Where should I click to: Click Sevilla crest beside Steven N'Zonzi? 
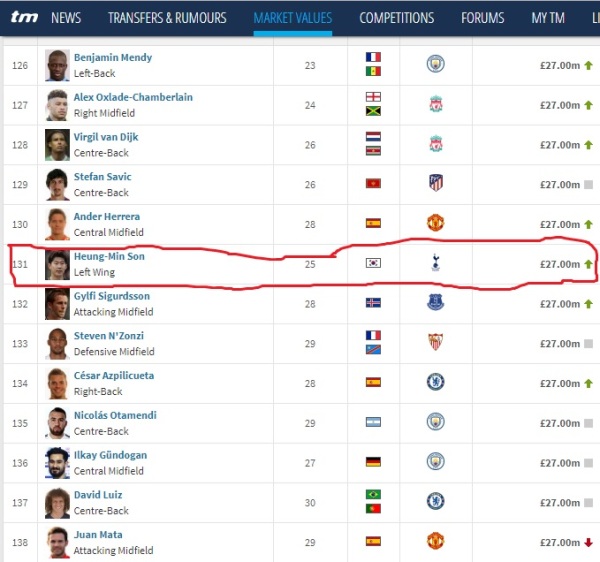pos(435,342)
